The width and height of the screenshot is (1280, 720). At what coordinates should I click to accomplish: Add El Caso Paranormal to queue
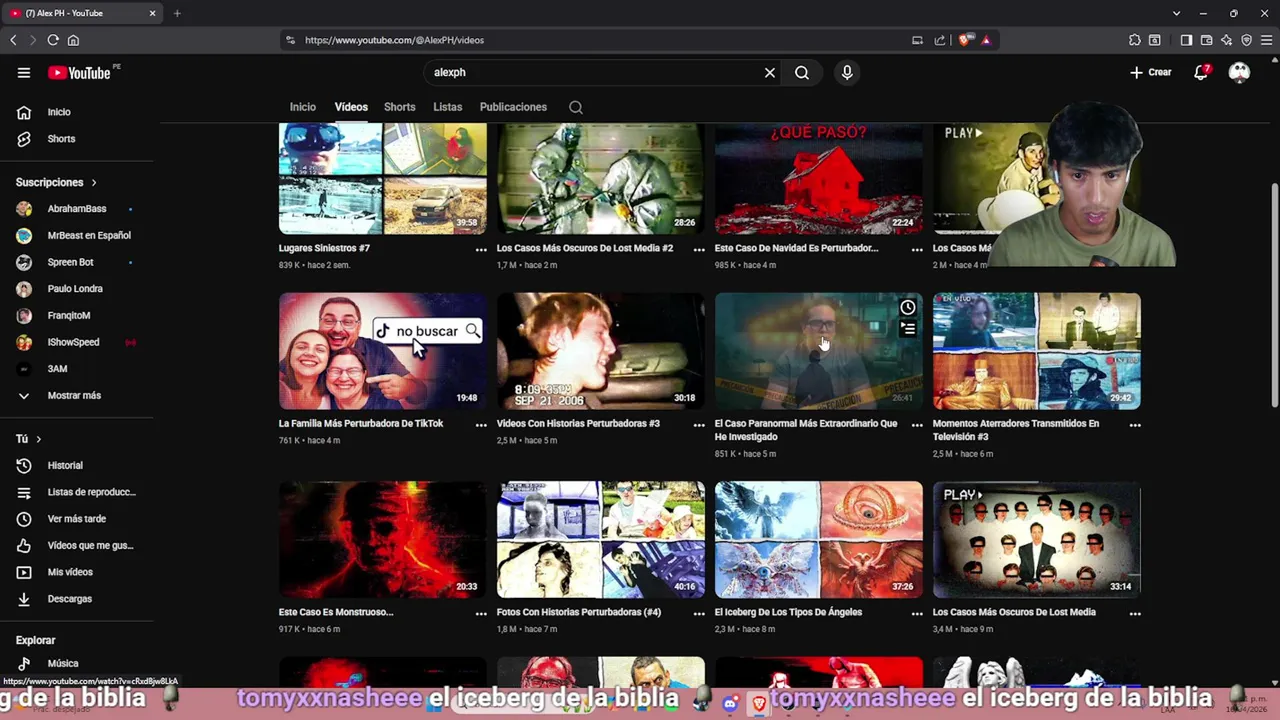point(907,329)
